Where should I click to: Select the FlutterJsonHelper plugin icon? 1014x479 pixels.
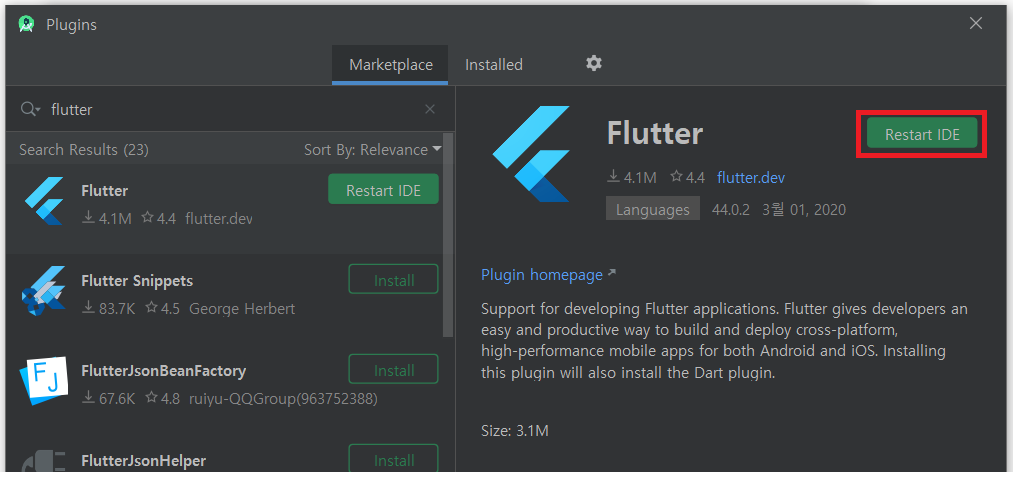point(44,461)
